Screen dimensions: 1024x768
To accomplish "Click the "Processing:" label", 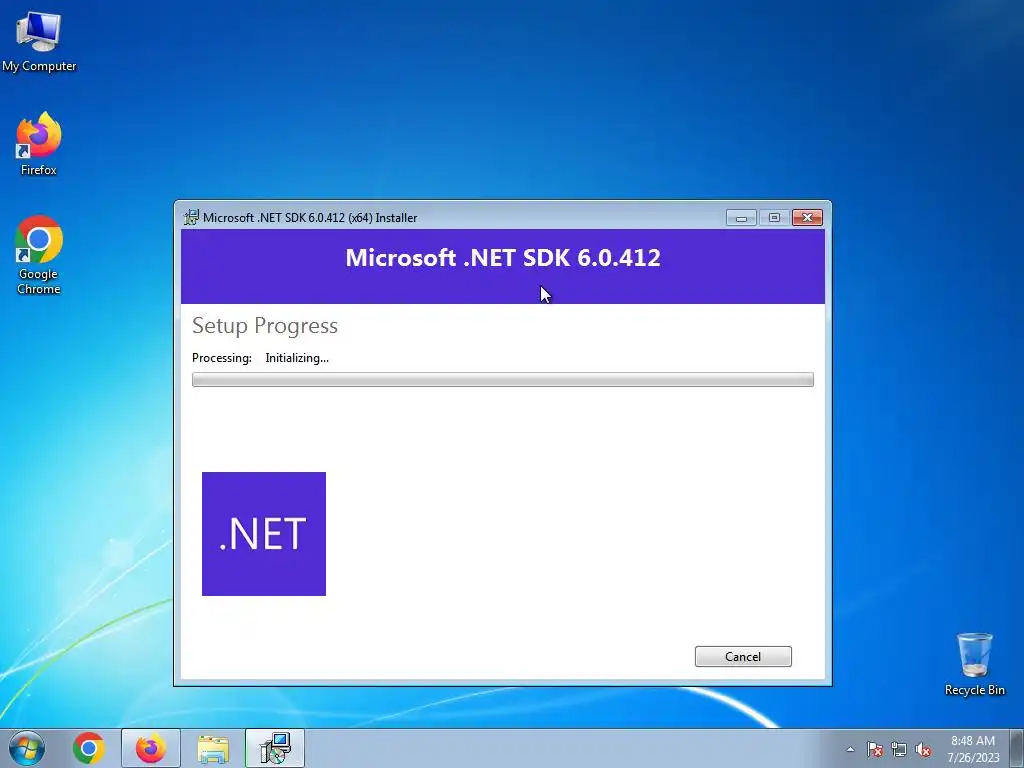I will point(222,358).
